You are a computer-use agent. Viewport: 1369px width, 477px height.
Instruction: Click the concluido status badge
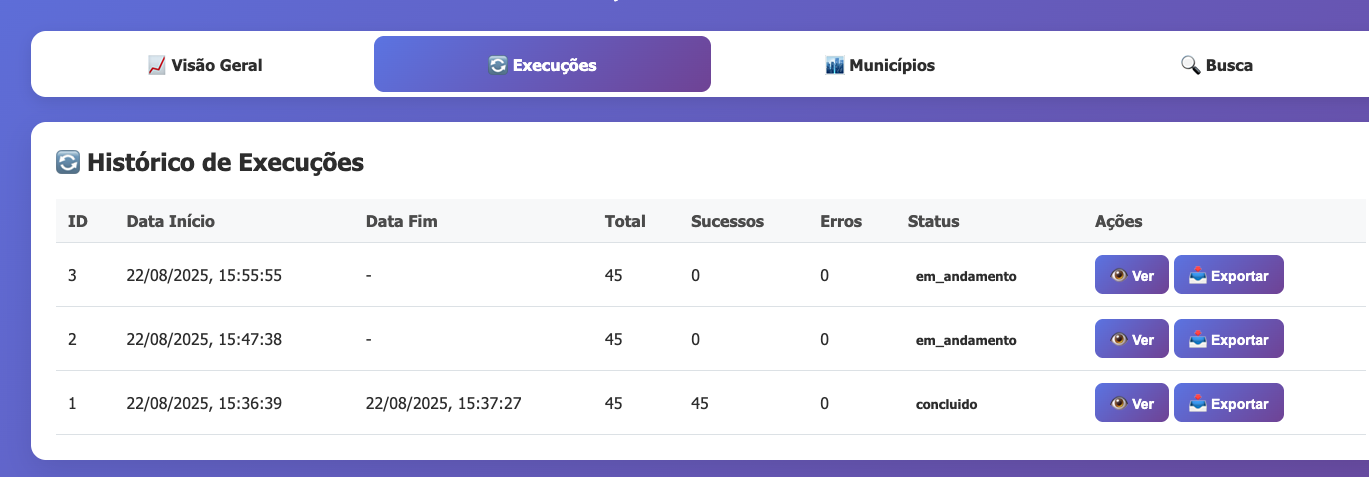(946, 404)
